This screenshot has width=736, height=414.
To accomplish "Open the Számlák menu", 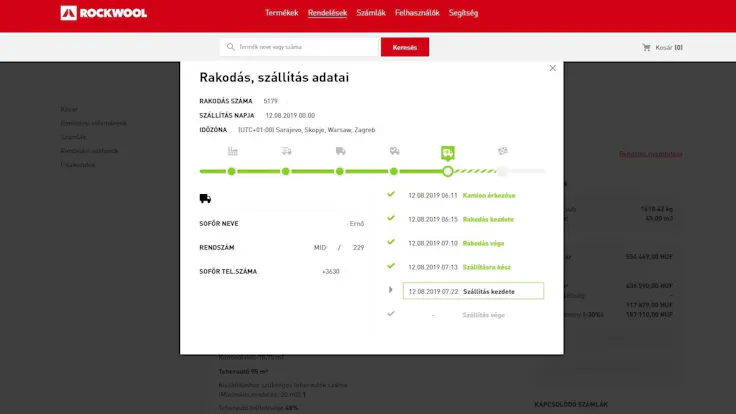I will point(371,13).
